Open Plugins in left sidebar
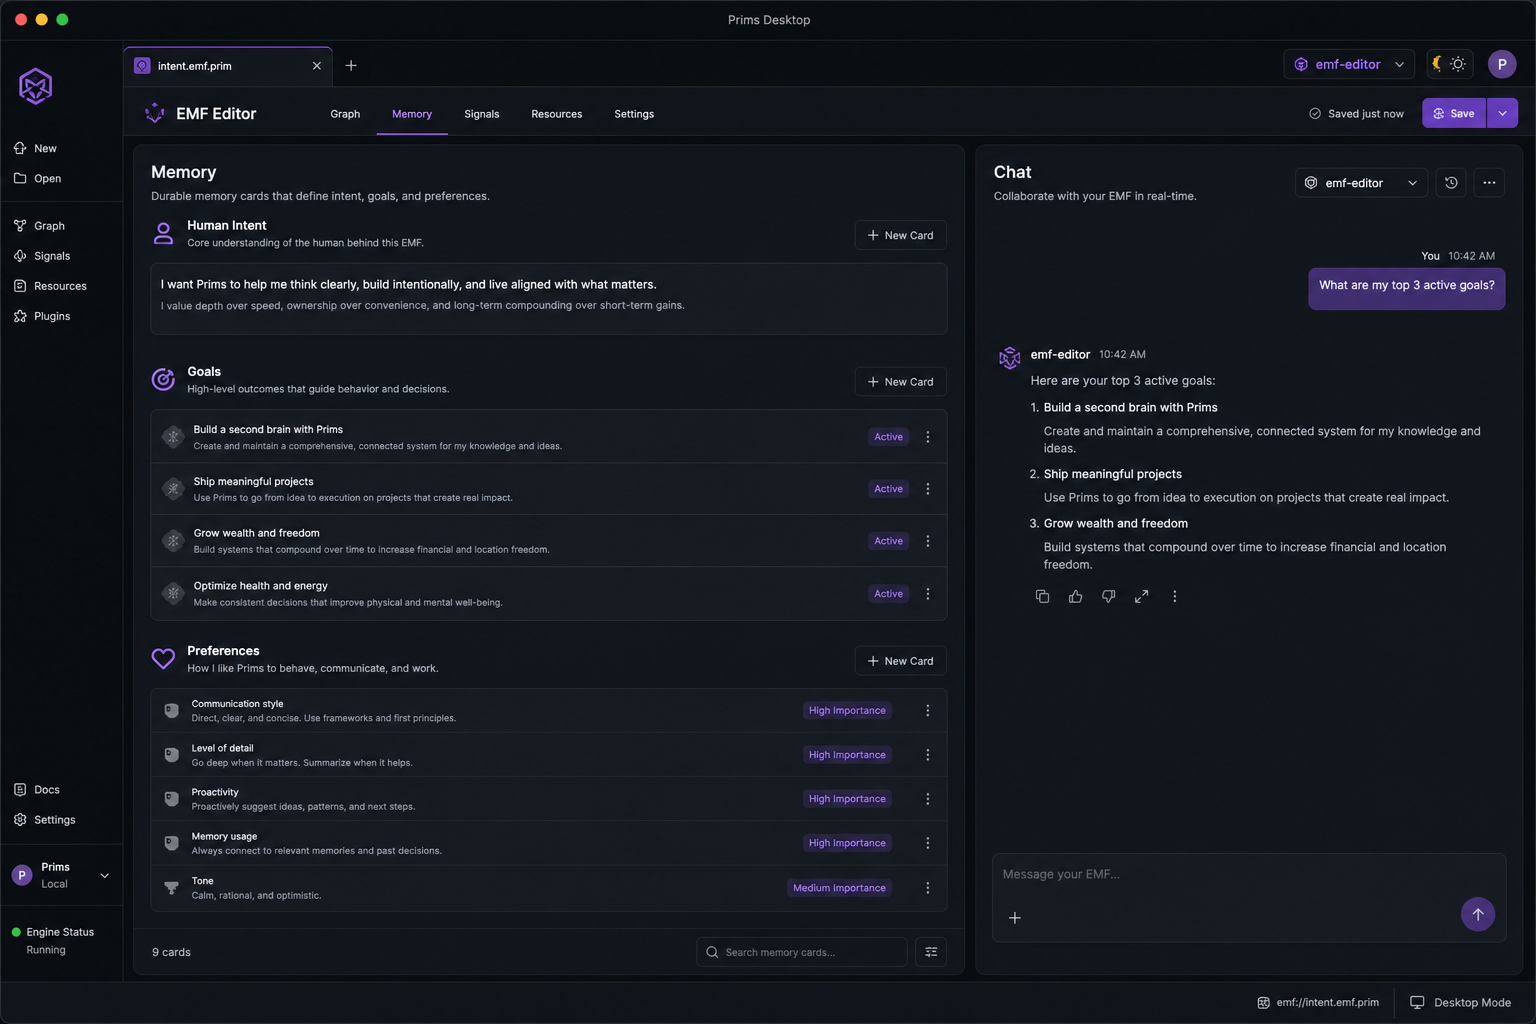 pos(41,316)
